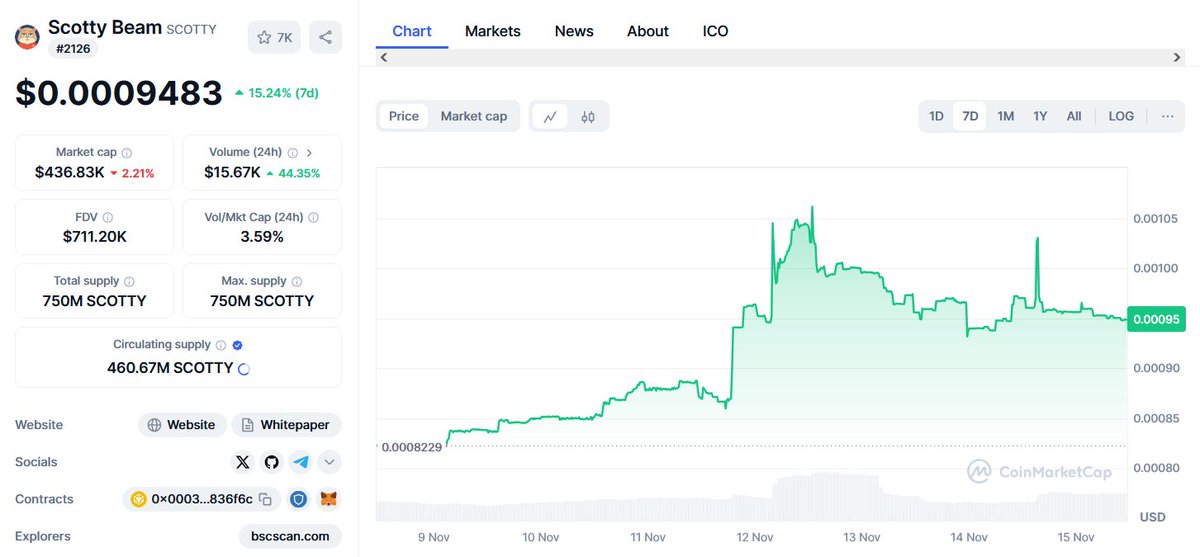
Task: Click the Market cap info icon
Action: (126, 153)
